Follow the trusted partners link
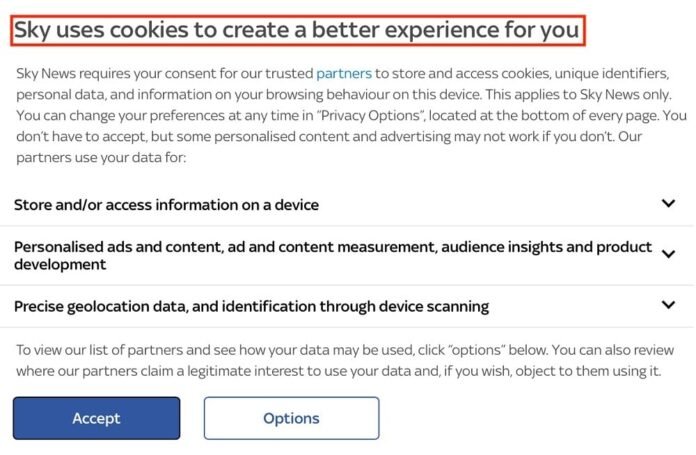This screenshot has height=455, width=696. (x=343, y=73)
